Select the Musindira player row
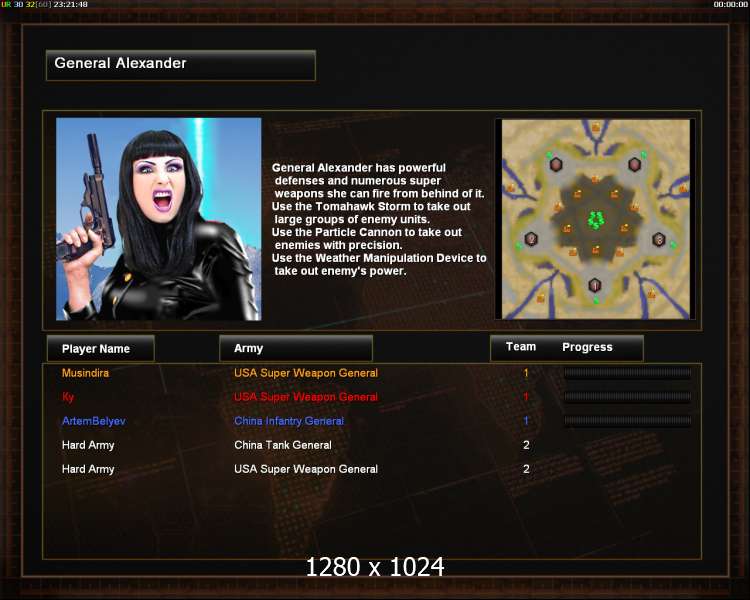 coord(372,373)
